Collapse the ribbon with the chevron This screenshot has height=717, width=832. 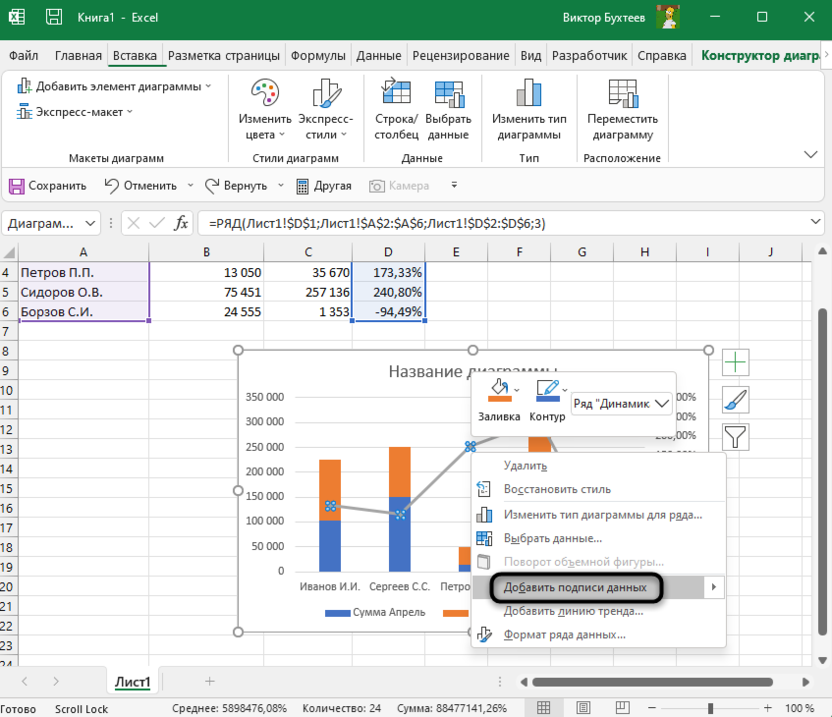tap(810, 154)
